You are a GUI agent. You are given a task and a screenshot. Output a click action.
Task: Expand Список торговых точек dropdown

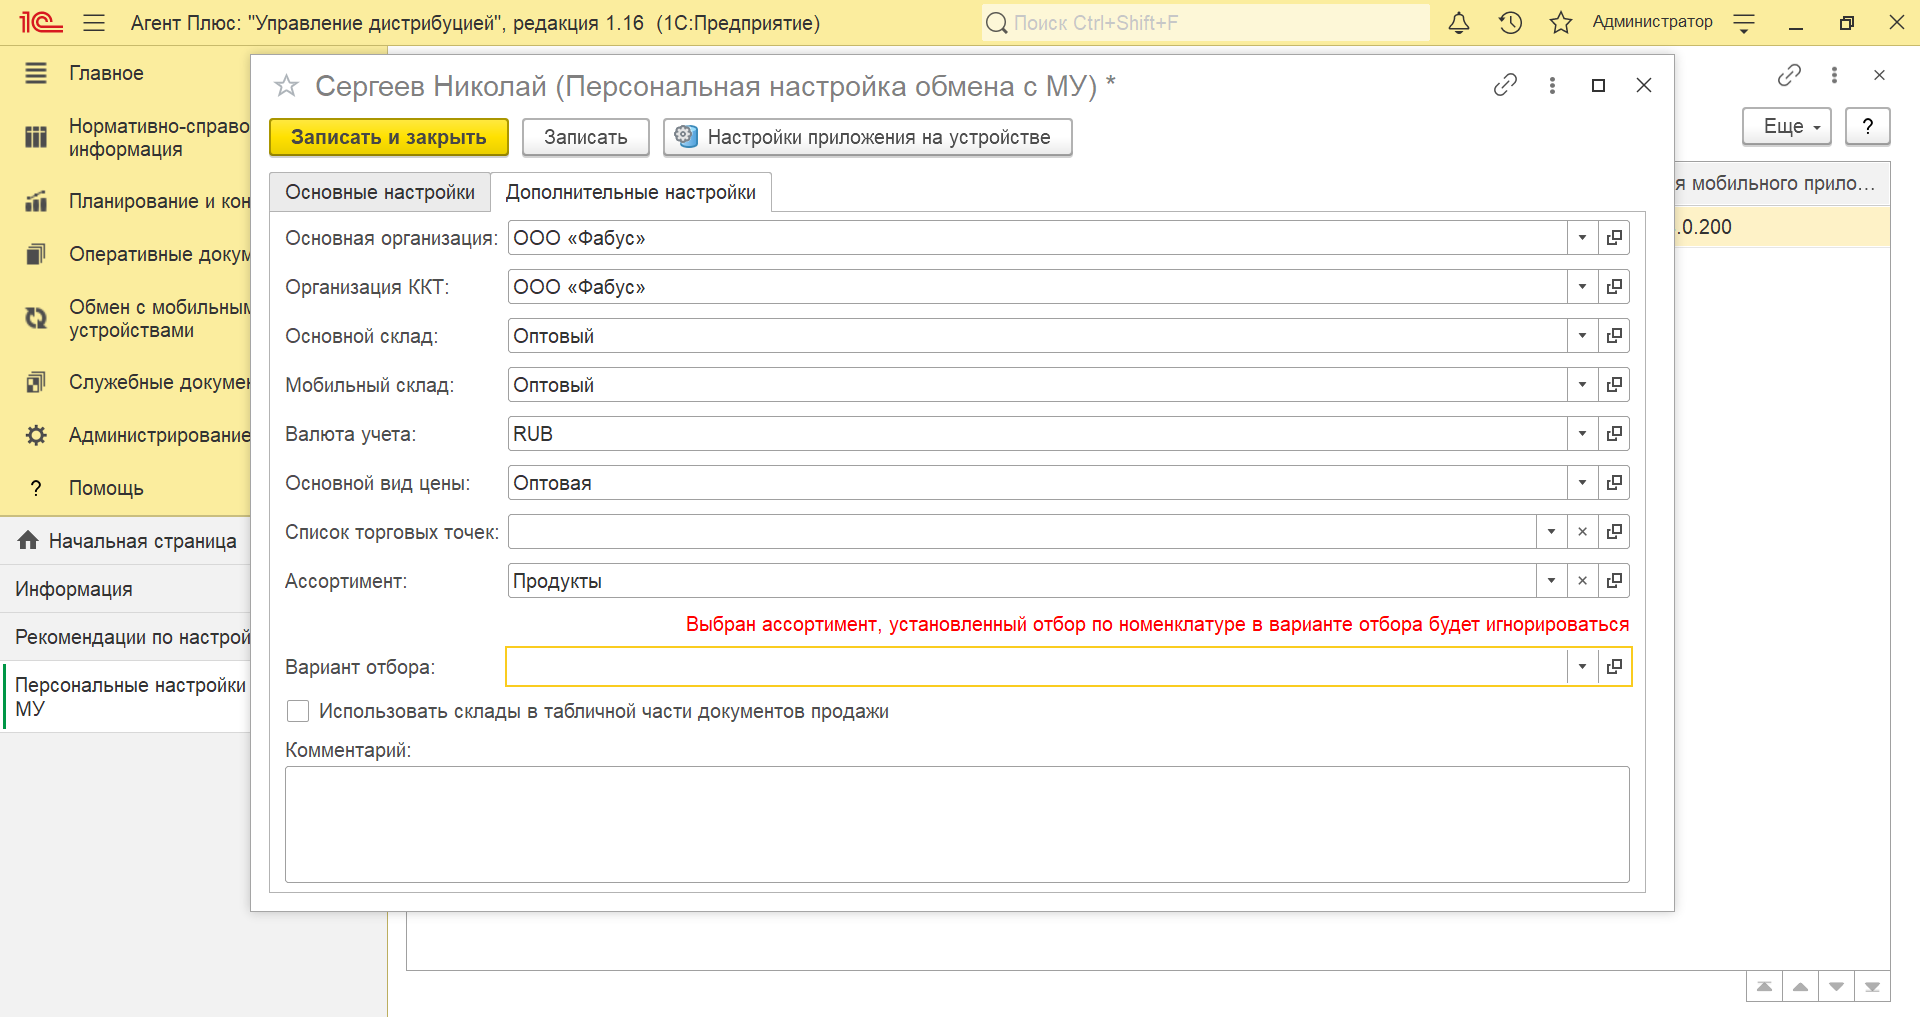1551,532
